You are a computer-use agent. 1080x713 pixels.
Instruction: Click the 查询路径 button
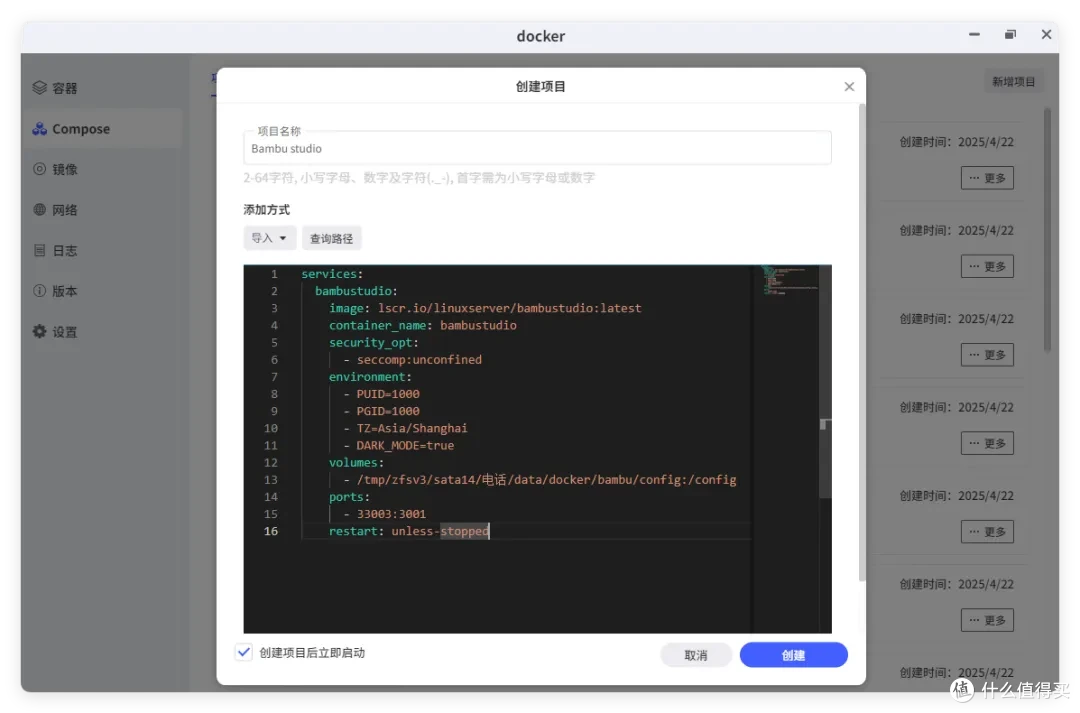(x=331, y=238)
